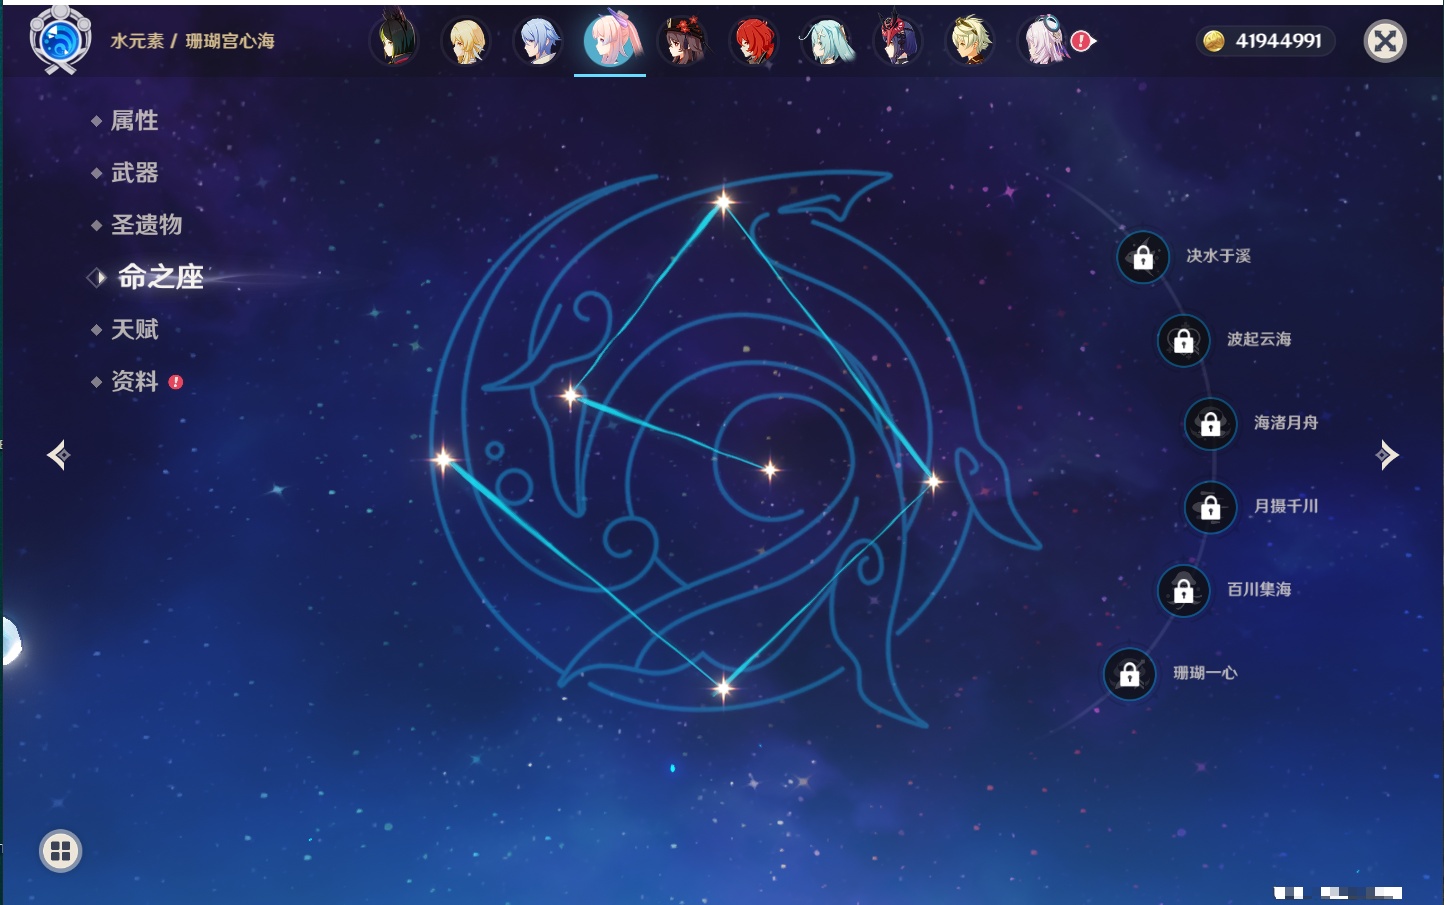Viewport: 1444px width, 905px height.
Task: Click the Mora coin balance 41944991
Action: click(1267, 41)
